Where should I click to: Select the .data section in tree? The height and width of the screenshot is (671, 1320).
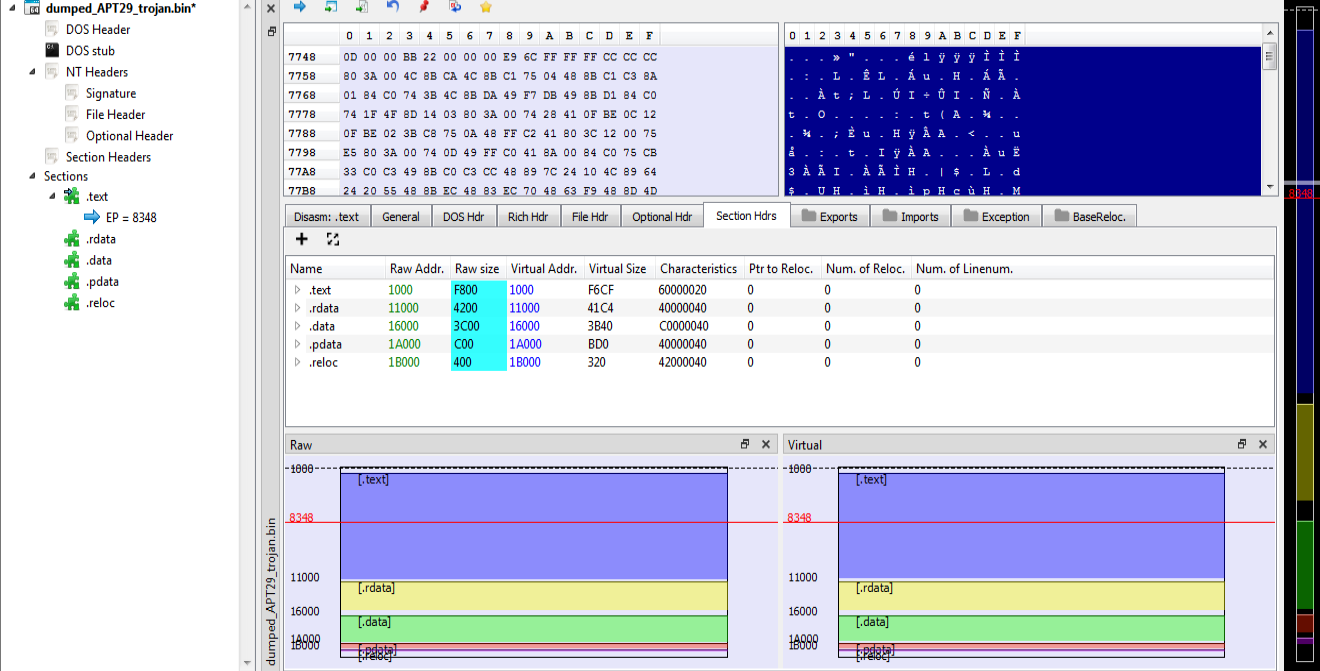[99, 260]
